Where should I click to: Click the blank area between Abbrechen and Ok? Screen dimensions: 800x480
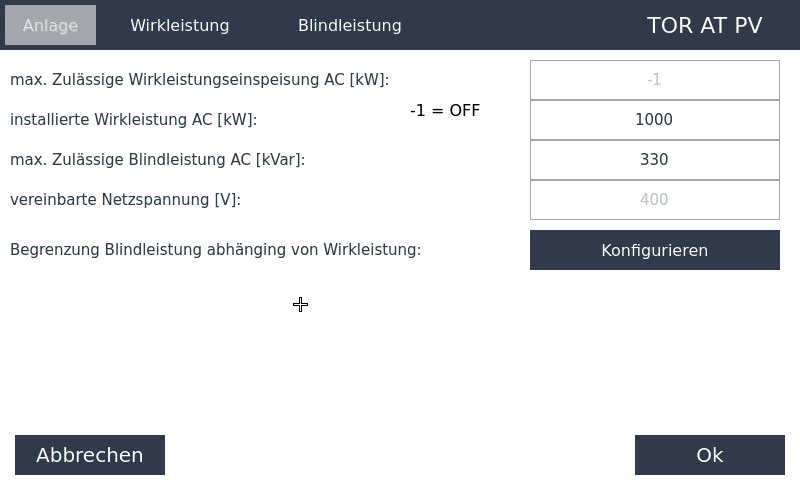coord(400,455)
